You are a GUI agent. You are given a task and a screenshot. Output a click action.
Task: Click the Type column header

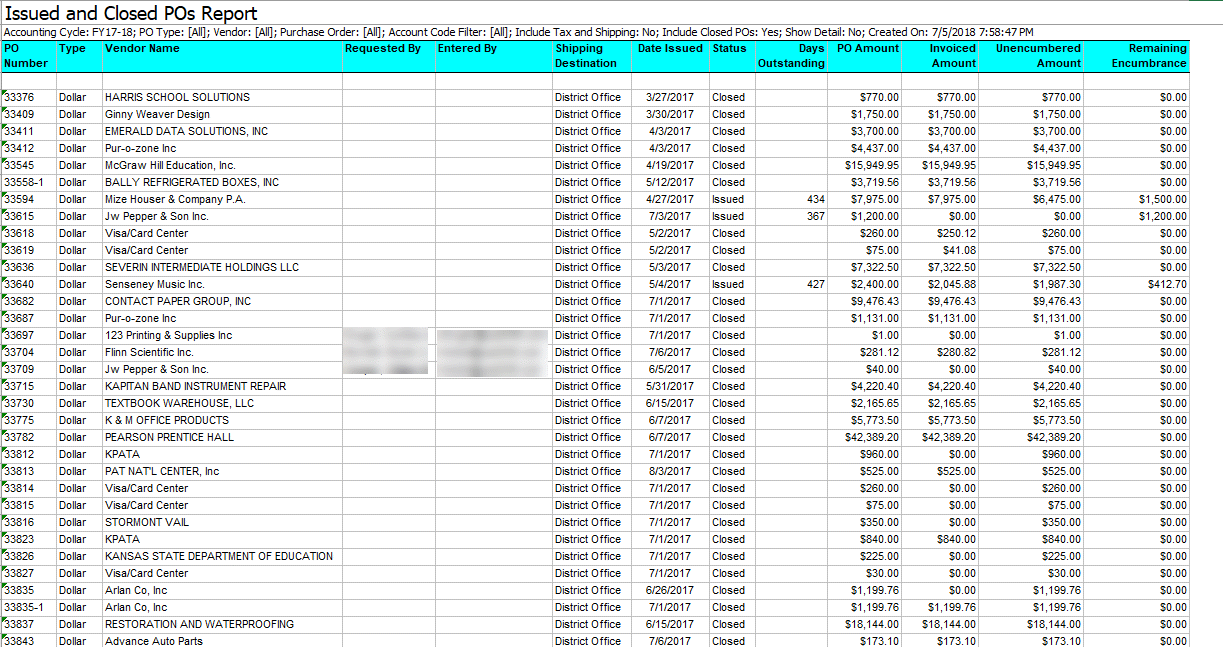click(x=79, y=56)
